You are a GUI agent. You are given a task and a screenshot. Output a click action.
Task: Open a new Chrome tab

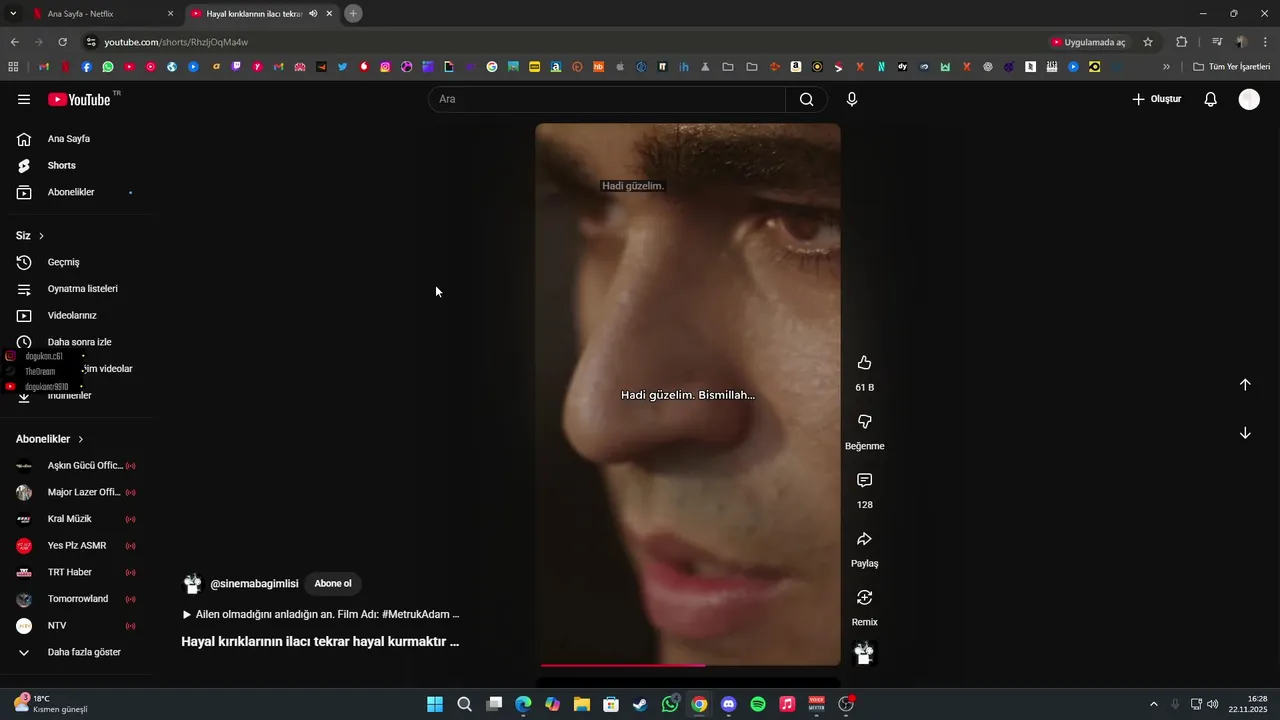(x=353, y=14)
